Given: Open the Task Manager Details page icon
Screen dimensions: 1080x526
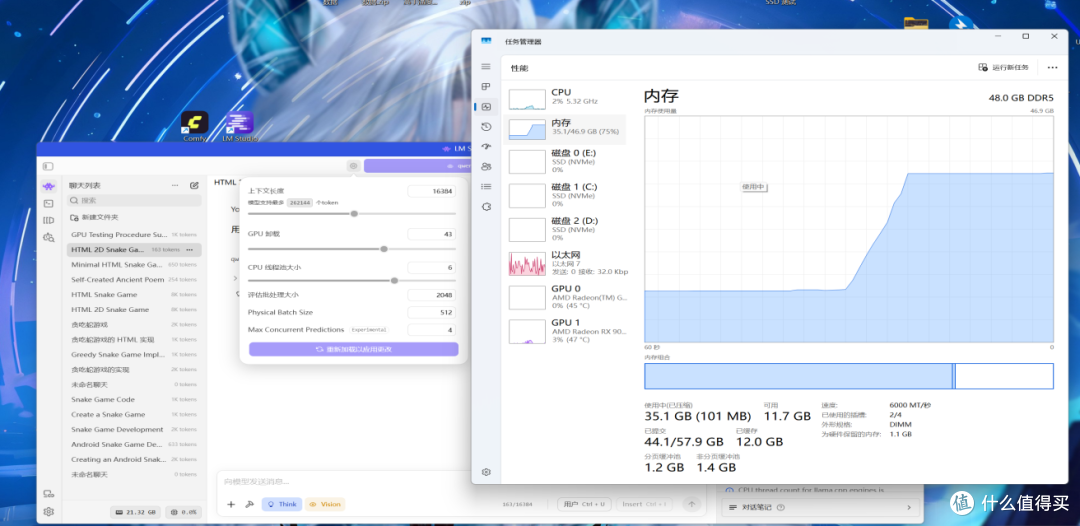Looking at the screenshot, I should click(x=486, y=187).
